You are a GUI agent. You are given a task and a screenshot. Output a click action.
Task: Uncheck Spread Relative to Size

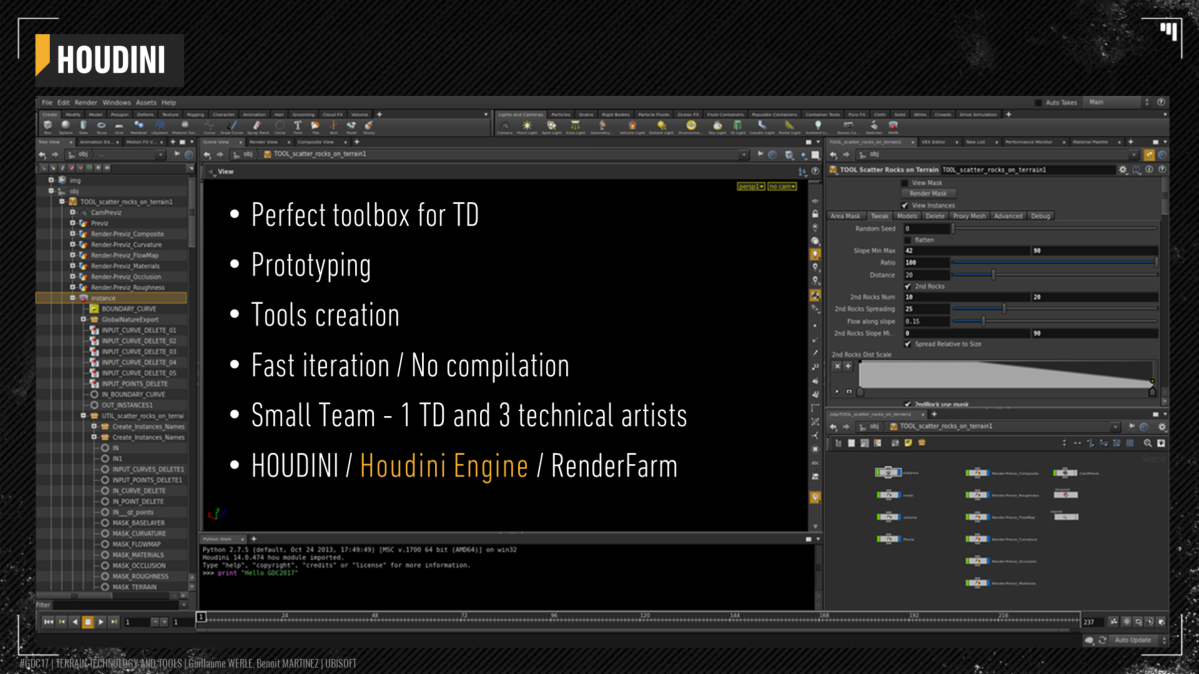tap(908, 344)
